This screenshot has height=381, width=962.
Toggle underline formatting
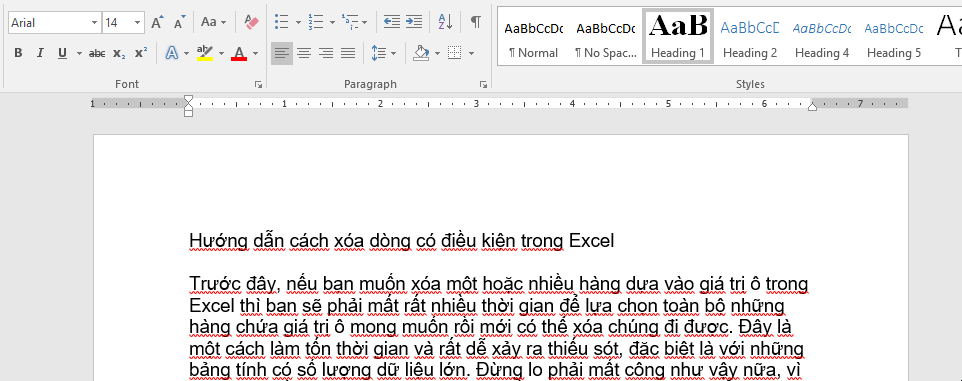(x=62, y=53)
